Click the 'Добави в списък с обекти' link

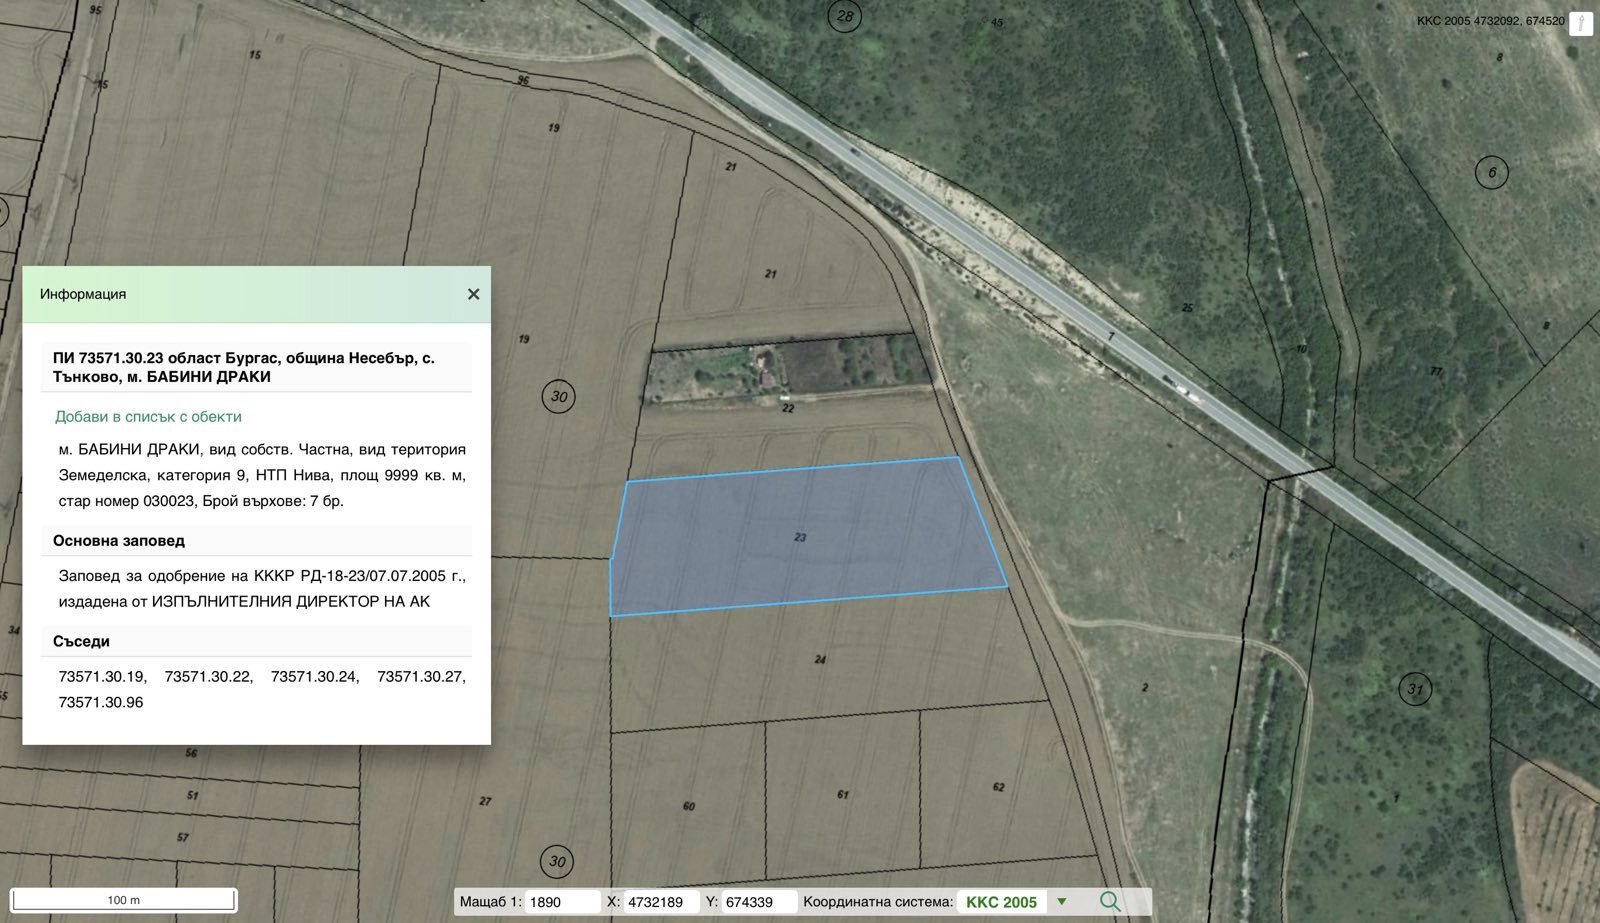pyautogui.click(x=148, y=417)
